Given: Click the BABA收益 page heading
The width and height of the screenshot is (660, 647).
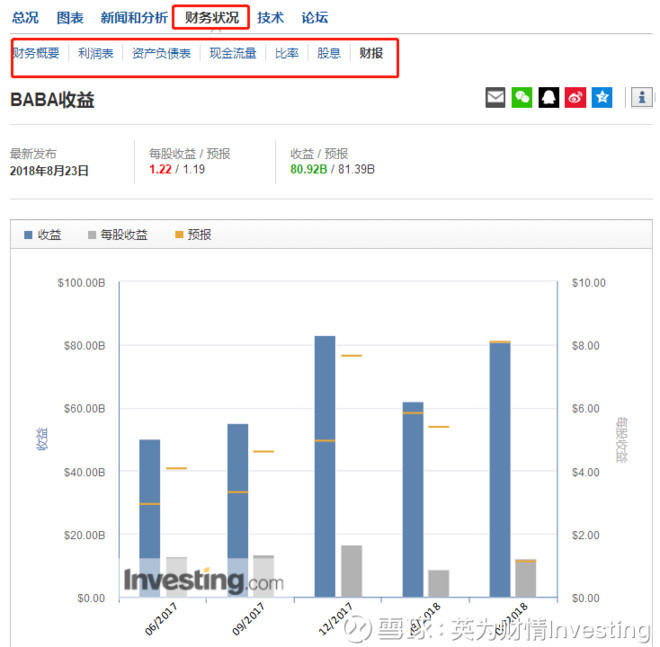Looking at the screenshot, I should (x=52, y=100).
